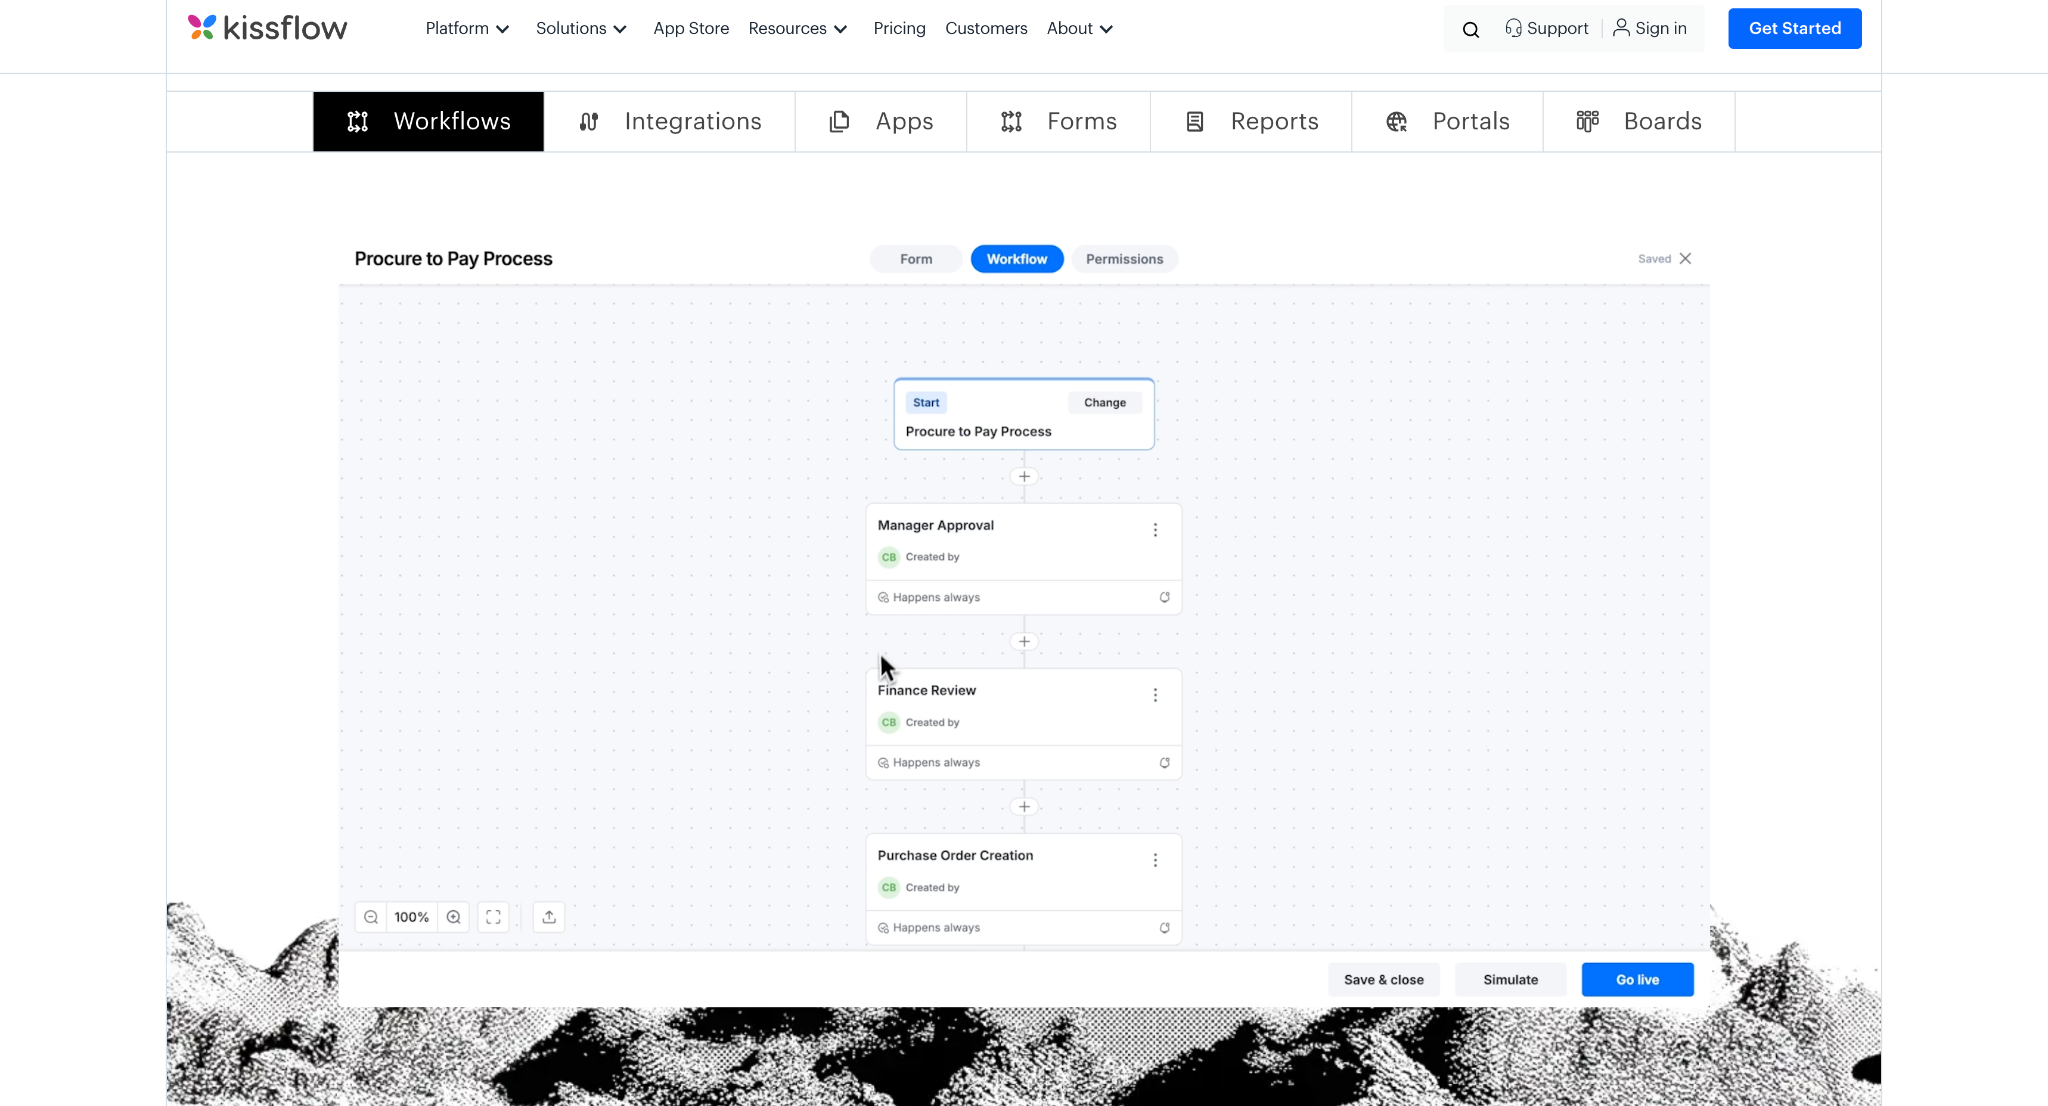Click the 100% zoom level
This screenshot has height=1106, width=2048.
[412, 917]
